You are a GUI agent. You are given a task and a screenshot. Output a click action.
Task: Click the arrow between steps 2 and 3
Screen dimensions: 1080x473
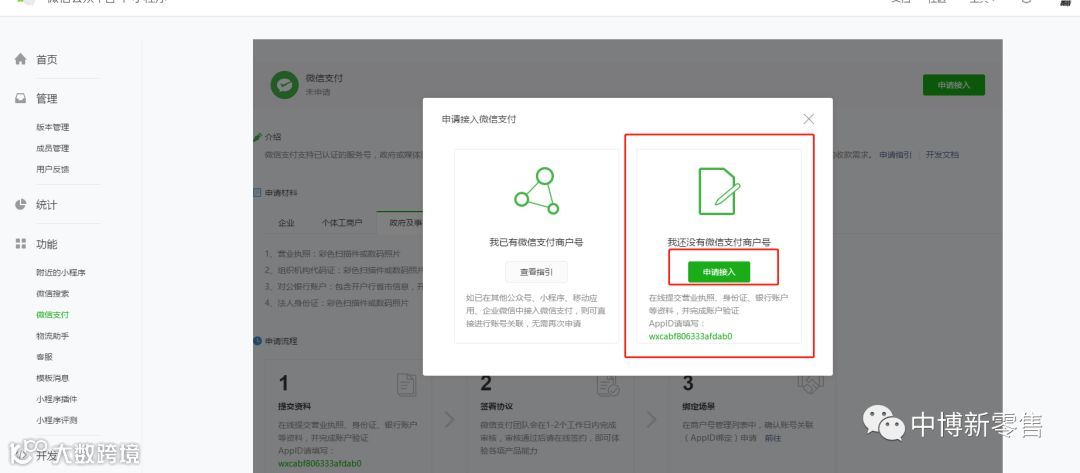651,419
